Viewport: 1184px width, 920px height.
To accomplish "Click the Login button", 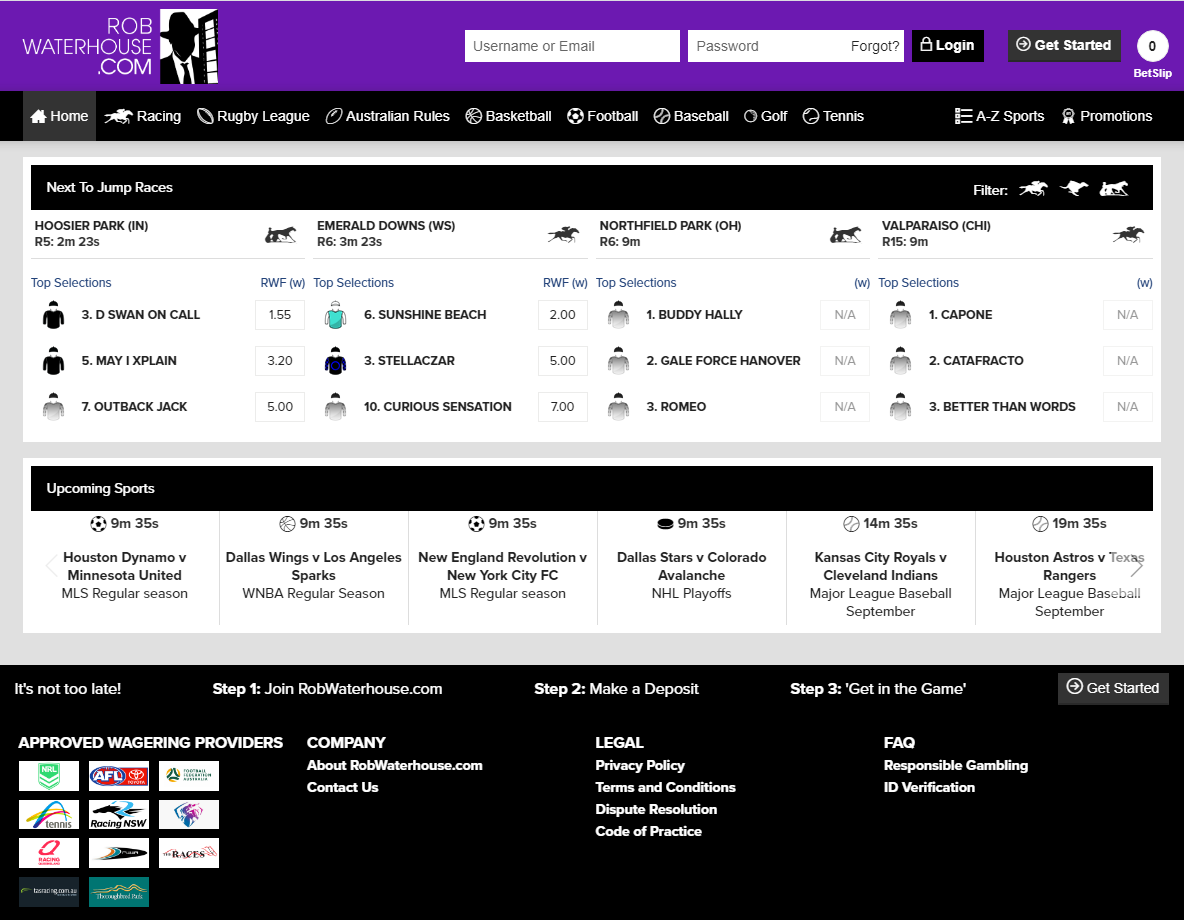I will click(948, 46).
